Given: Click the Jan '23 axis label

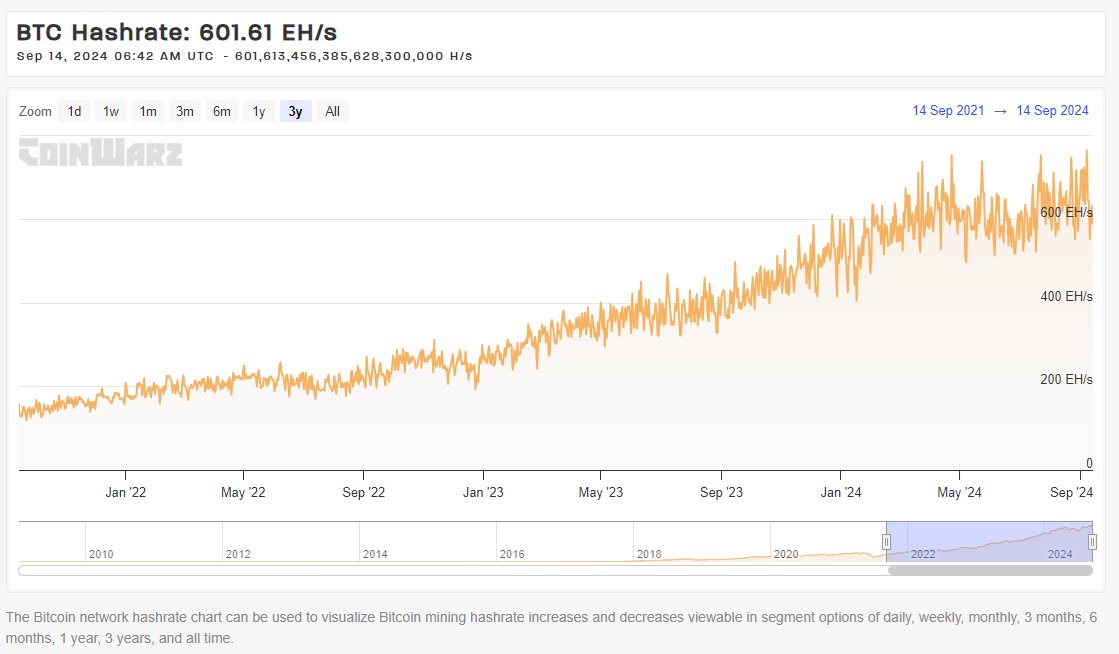Looking at the screenshot, I should pyautogui.click(x=483, y=493).
